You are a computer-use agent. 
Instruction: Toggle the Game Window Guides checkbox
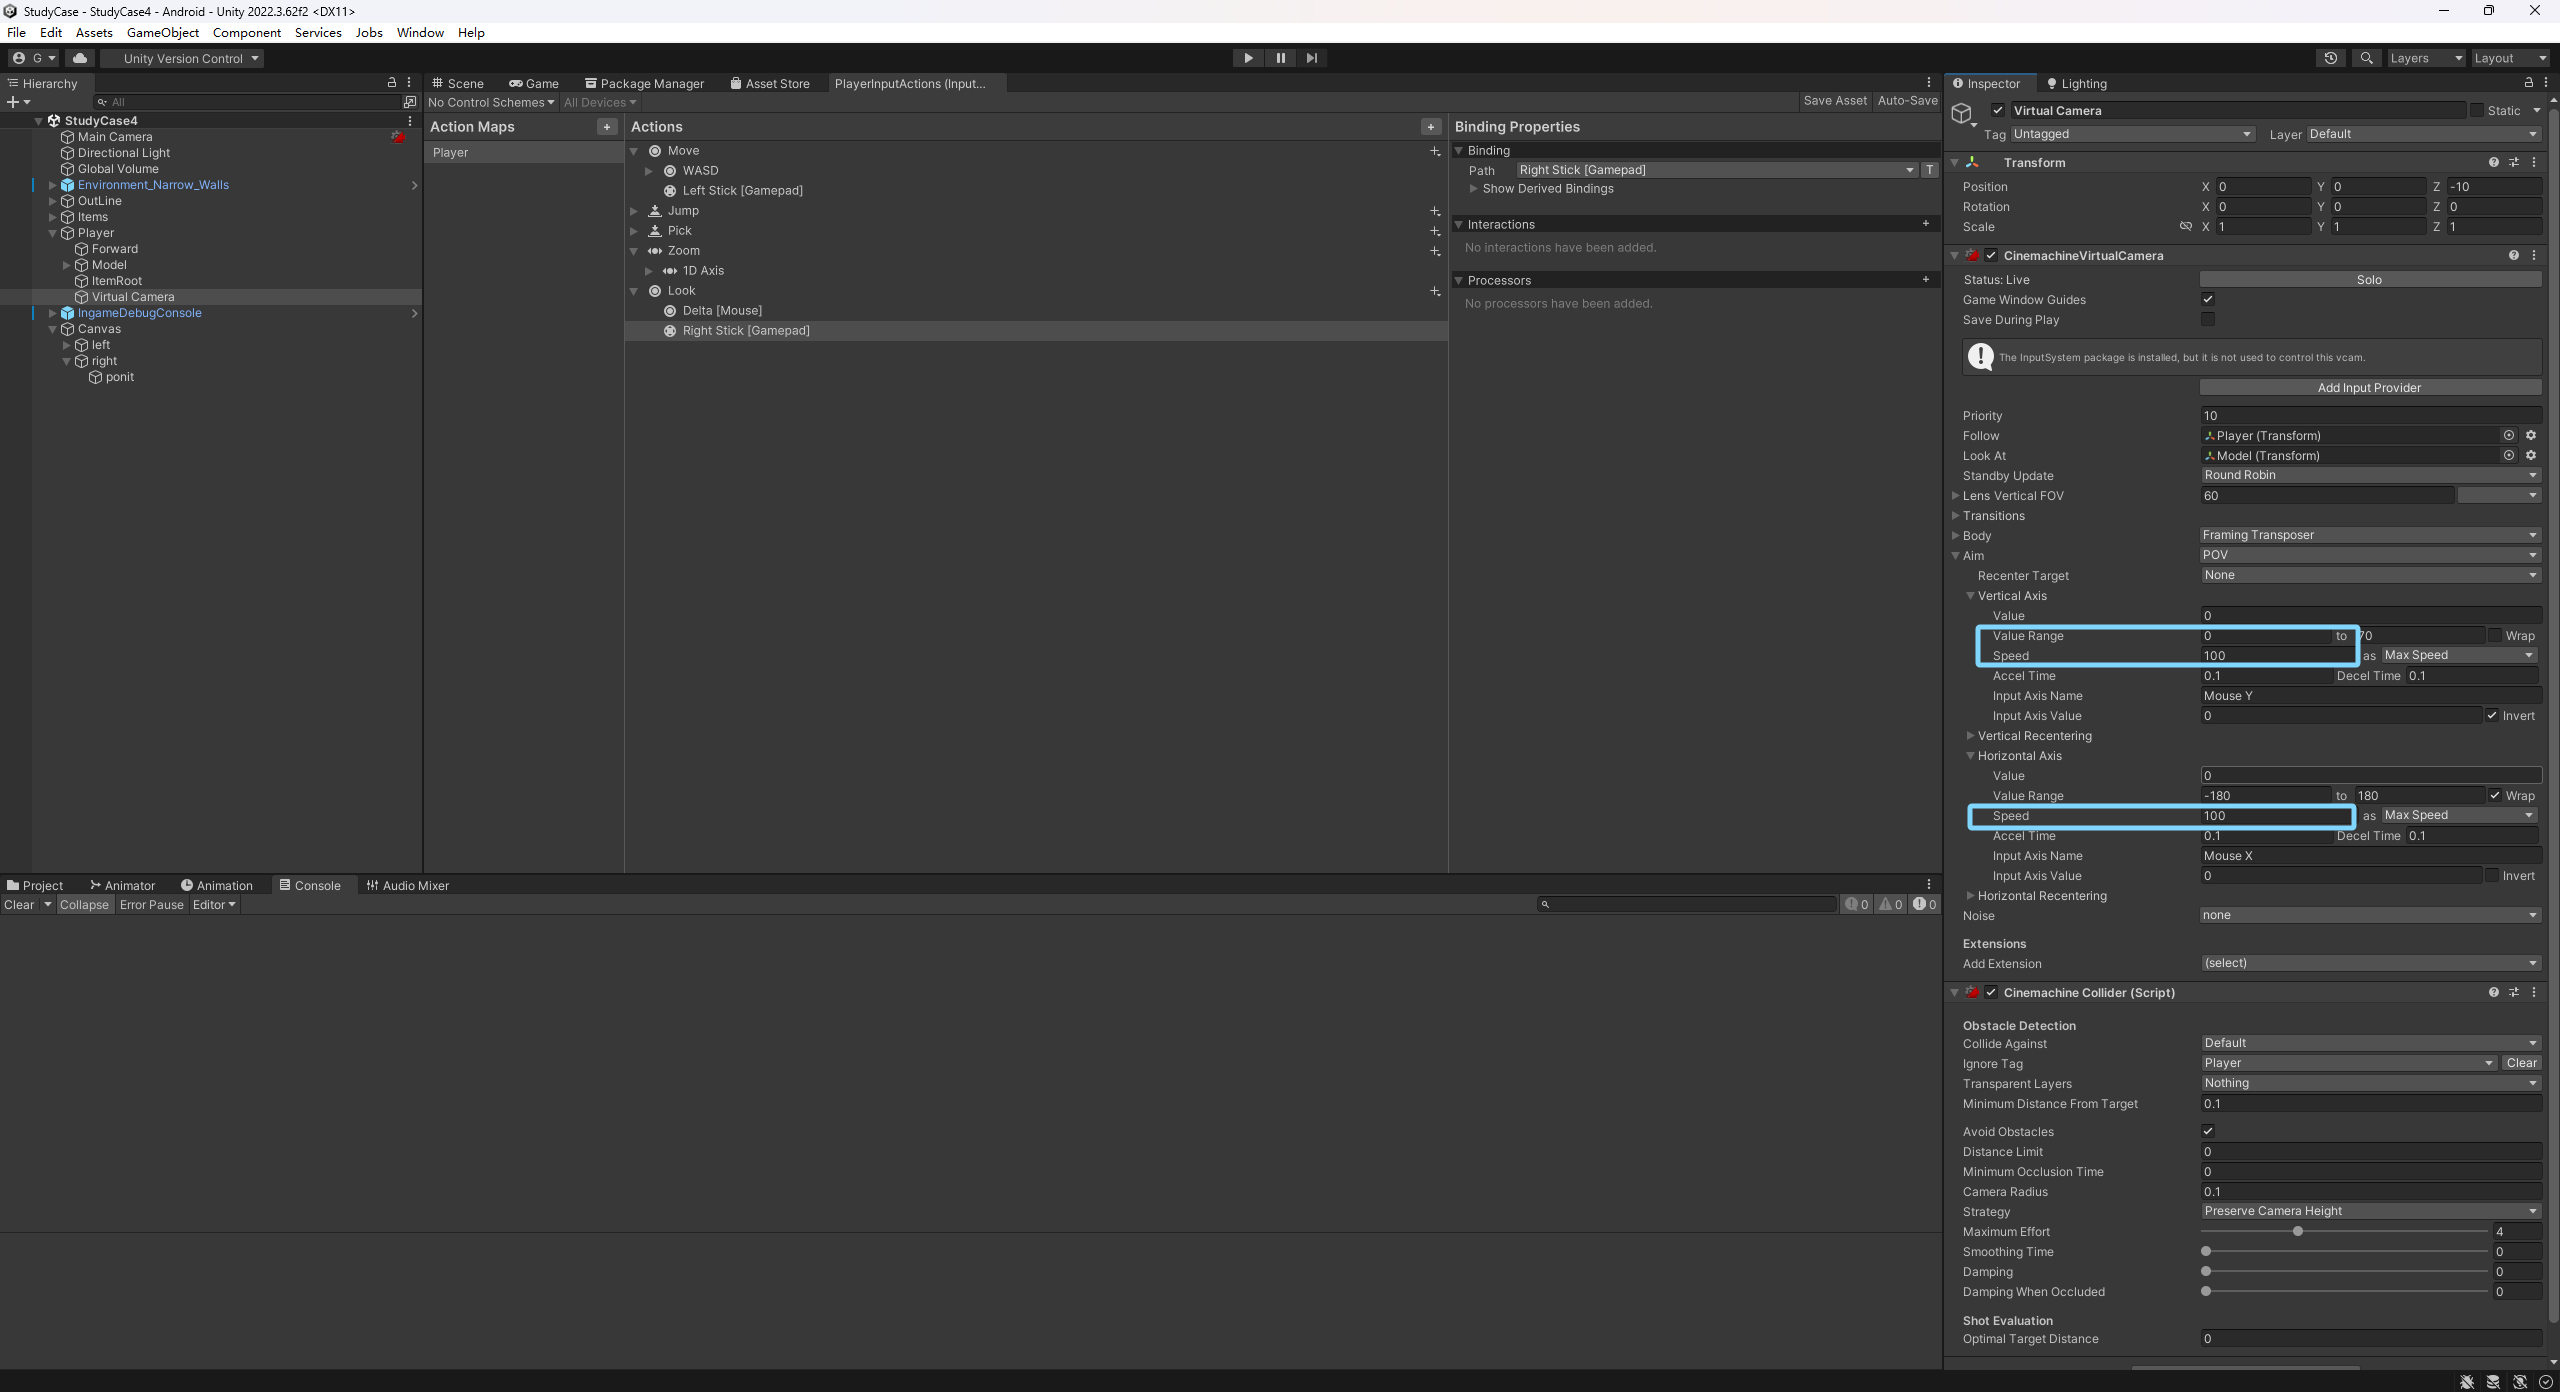click(x=2208, y=299)
